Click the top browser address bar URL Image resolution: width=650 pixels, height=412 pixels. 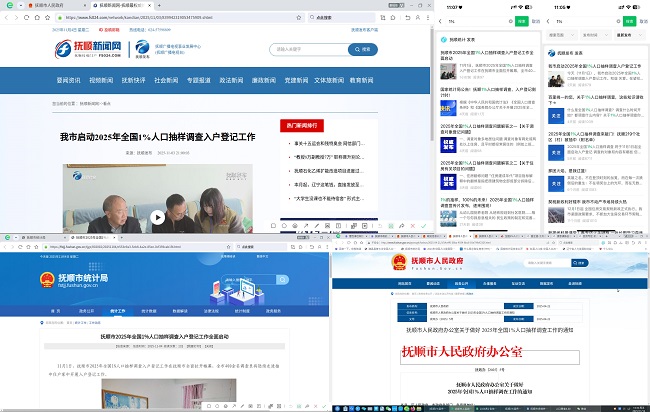(139, 17)
